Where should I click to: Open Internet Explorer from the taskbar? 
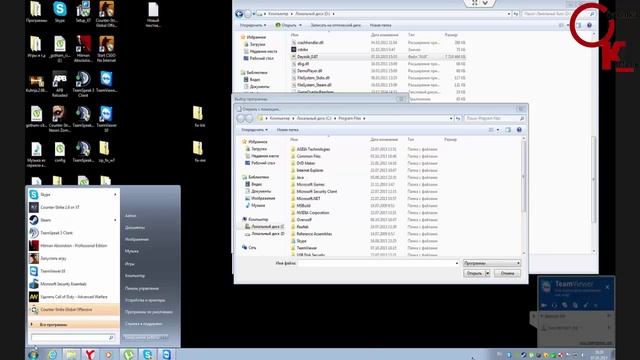(52, 355)
